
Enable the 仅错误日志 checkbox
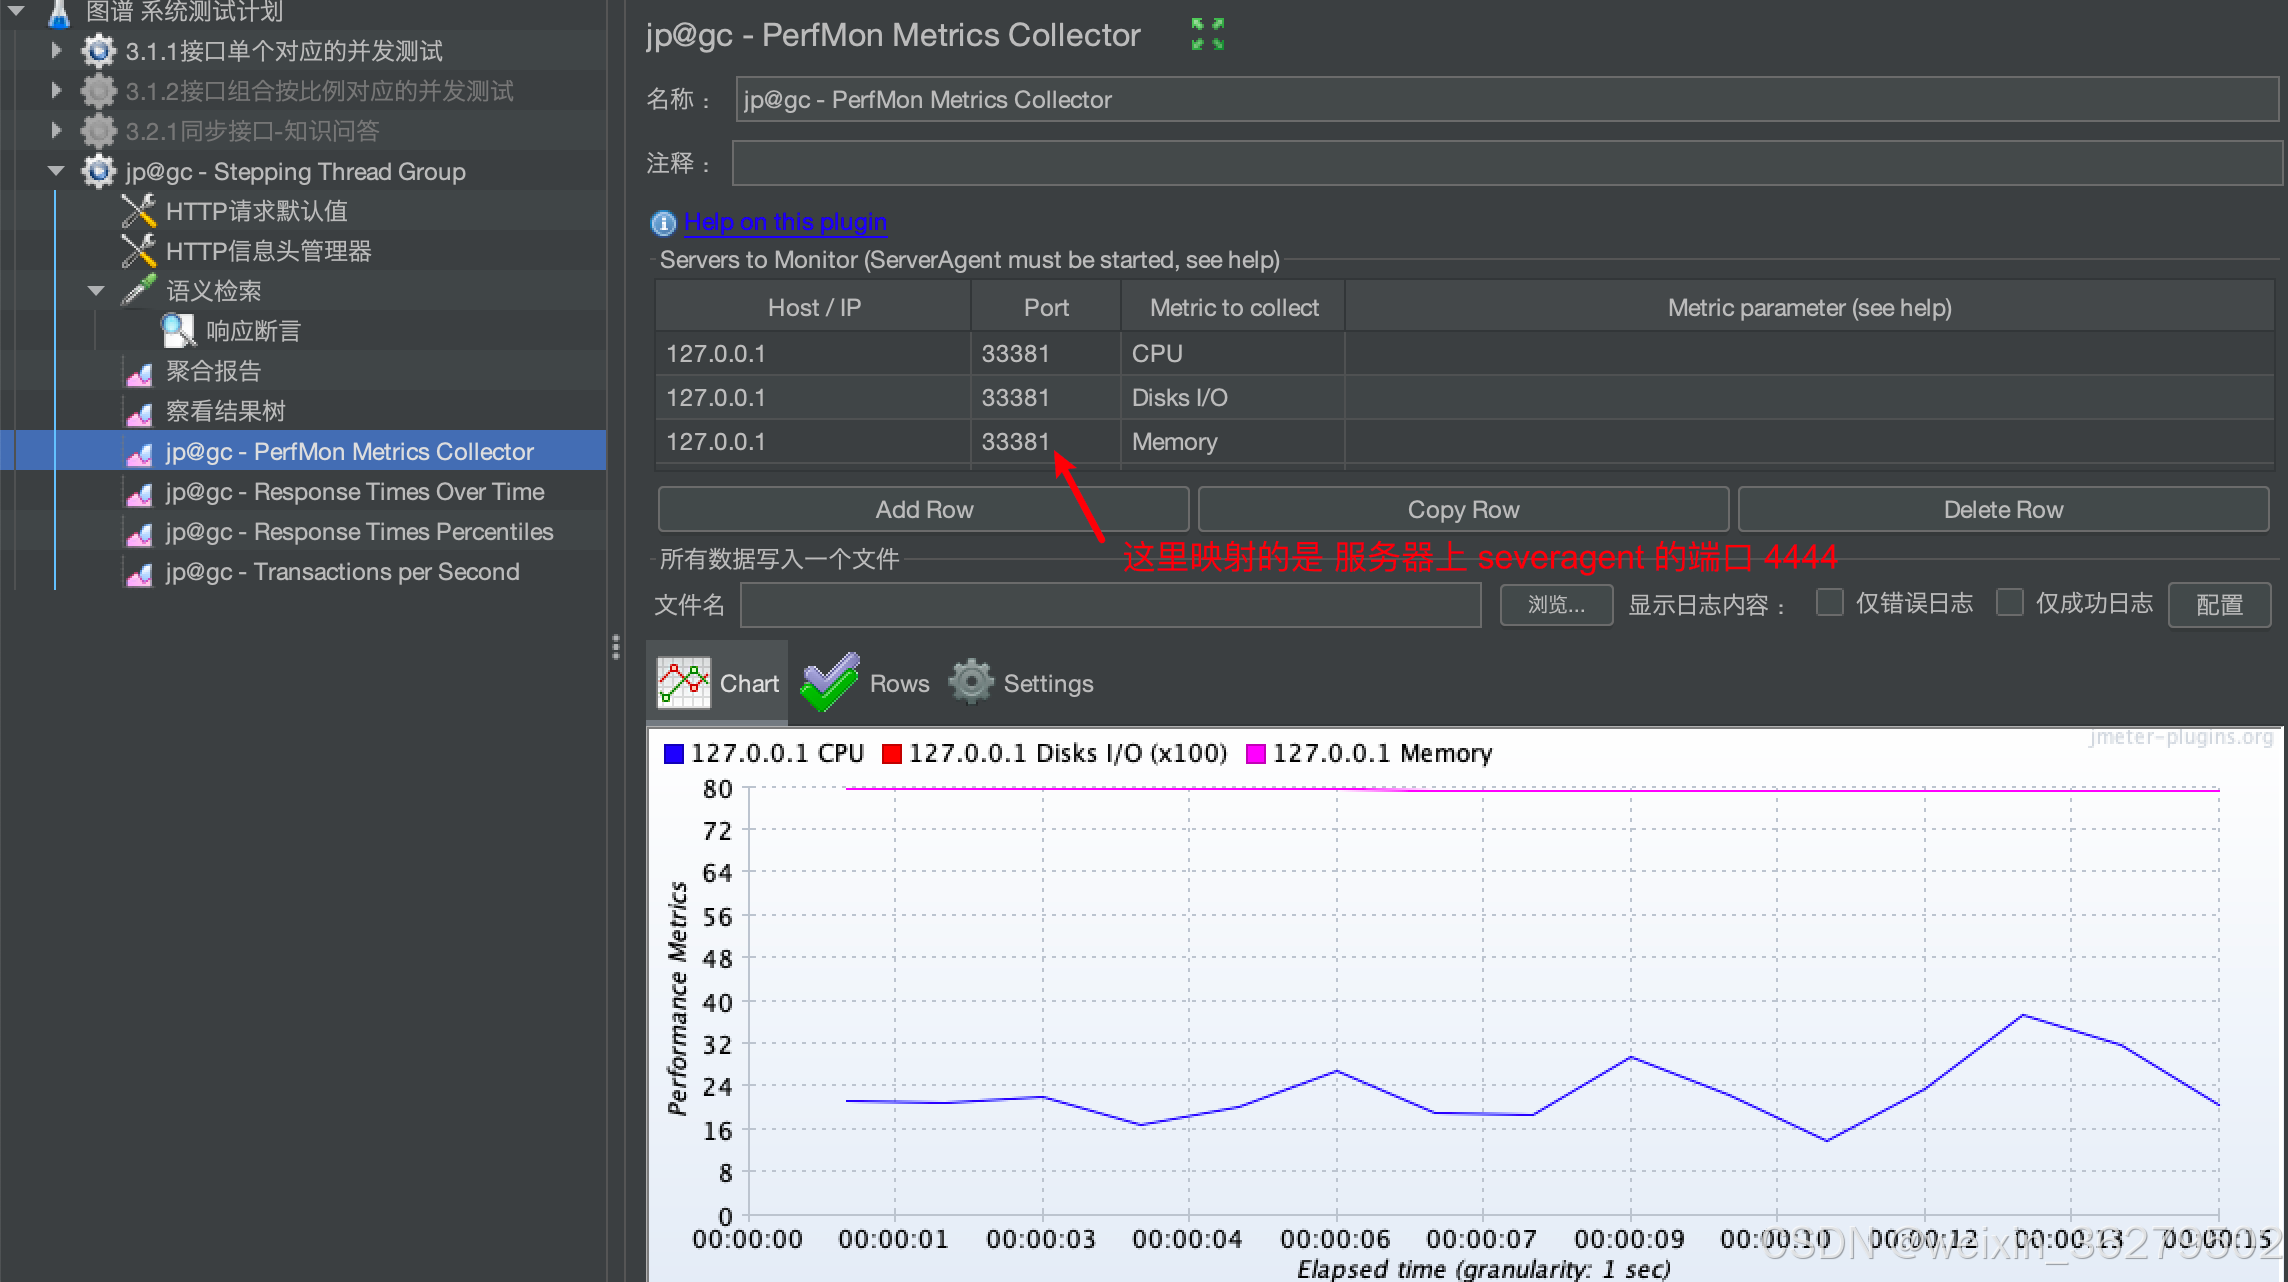(1829, 601)
